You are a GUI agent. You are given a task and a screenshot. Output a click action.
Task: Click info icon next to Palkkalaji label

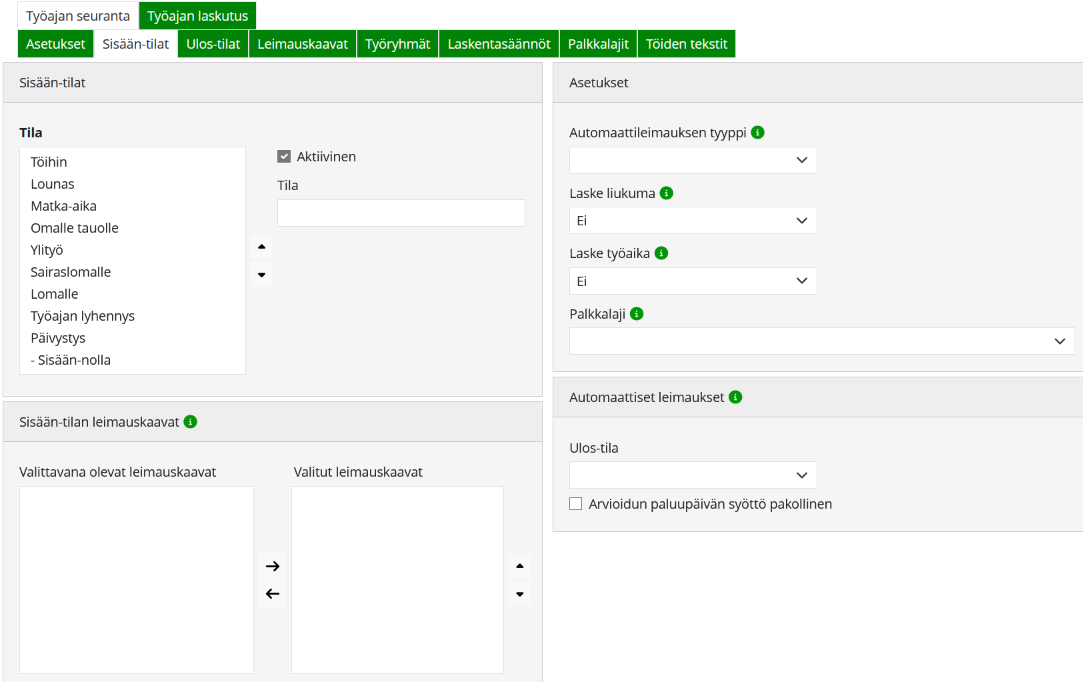tap(637, 313)
